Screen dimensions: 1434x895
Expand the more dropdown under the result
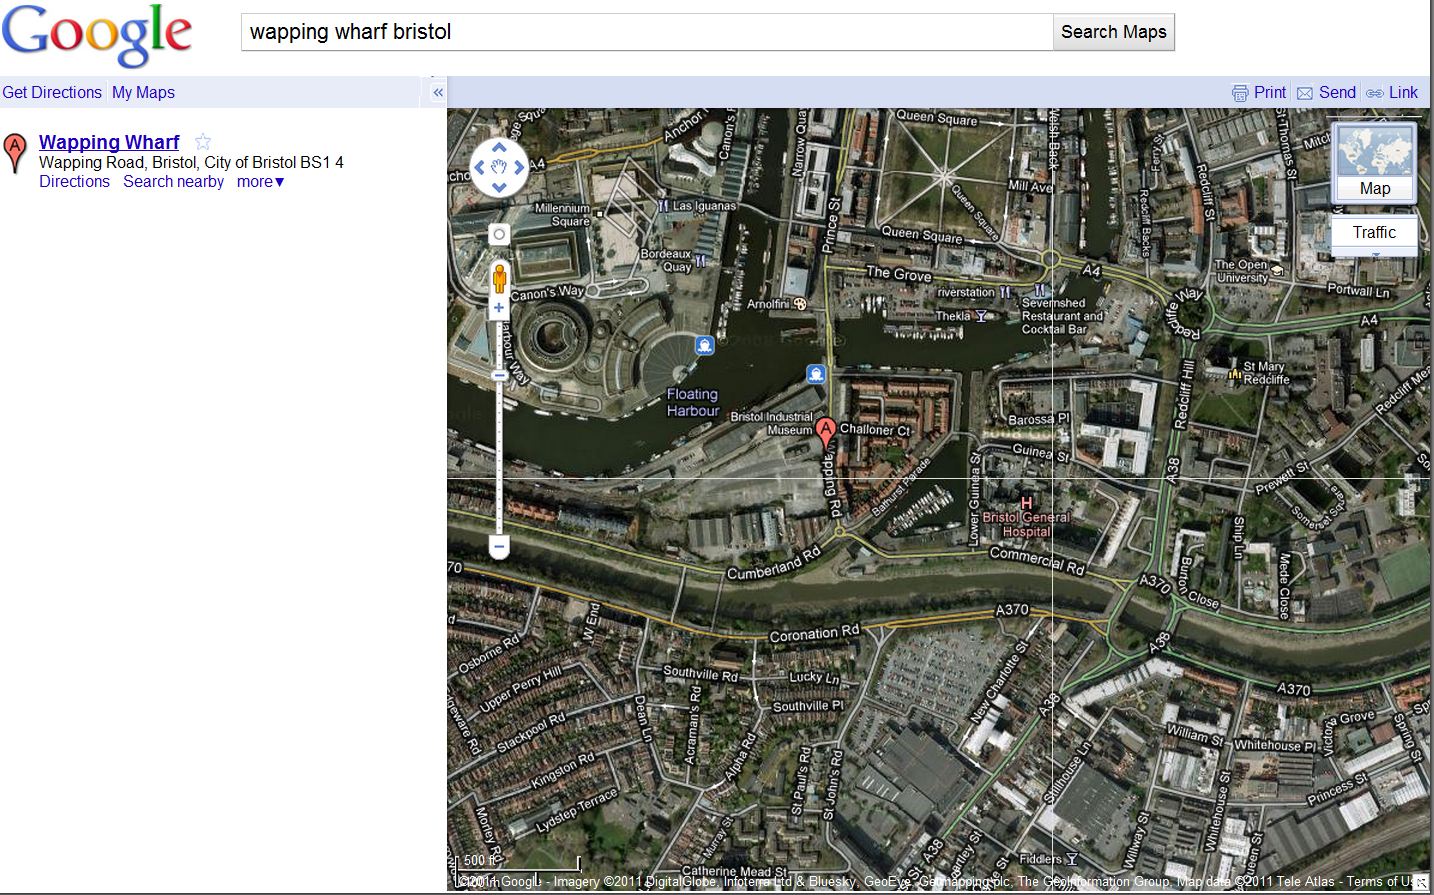(260, 181)
